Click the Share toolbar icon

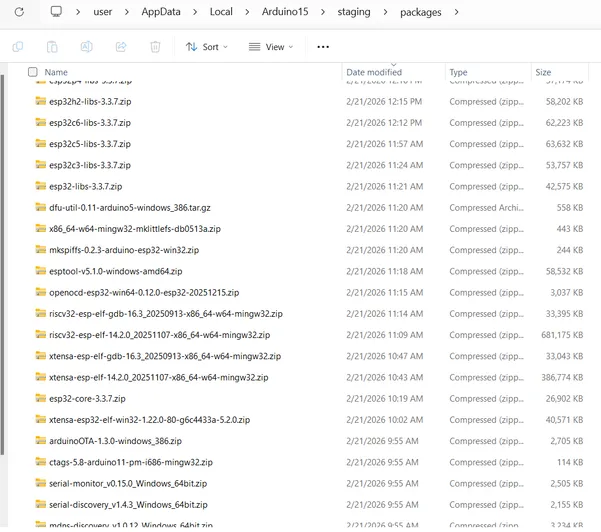pos(121,47)
